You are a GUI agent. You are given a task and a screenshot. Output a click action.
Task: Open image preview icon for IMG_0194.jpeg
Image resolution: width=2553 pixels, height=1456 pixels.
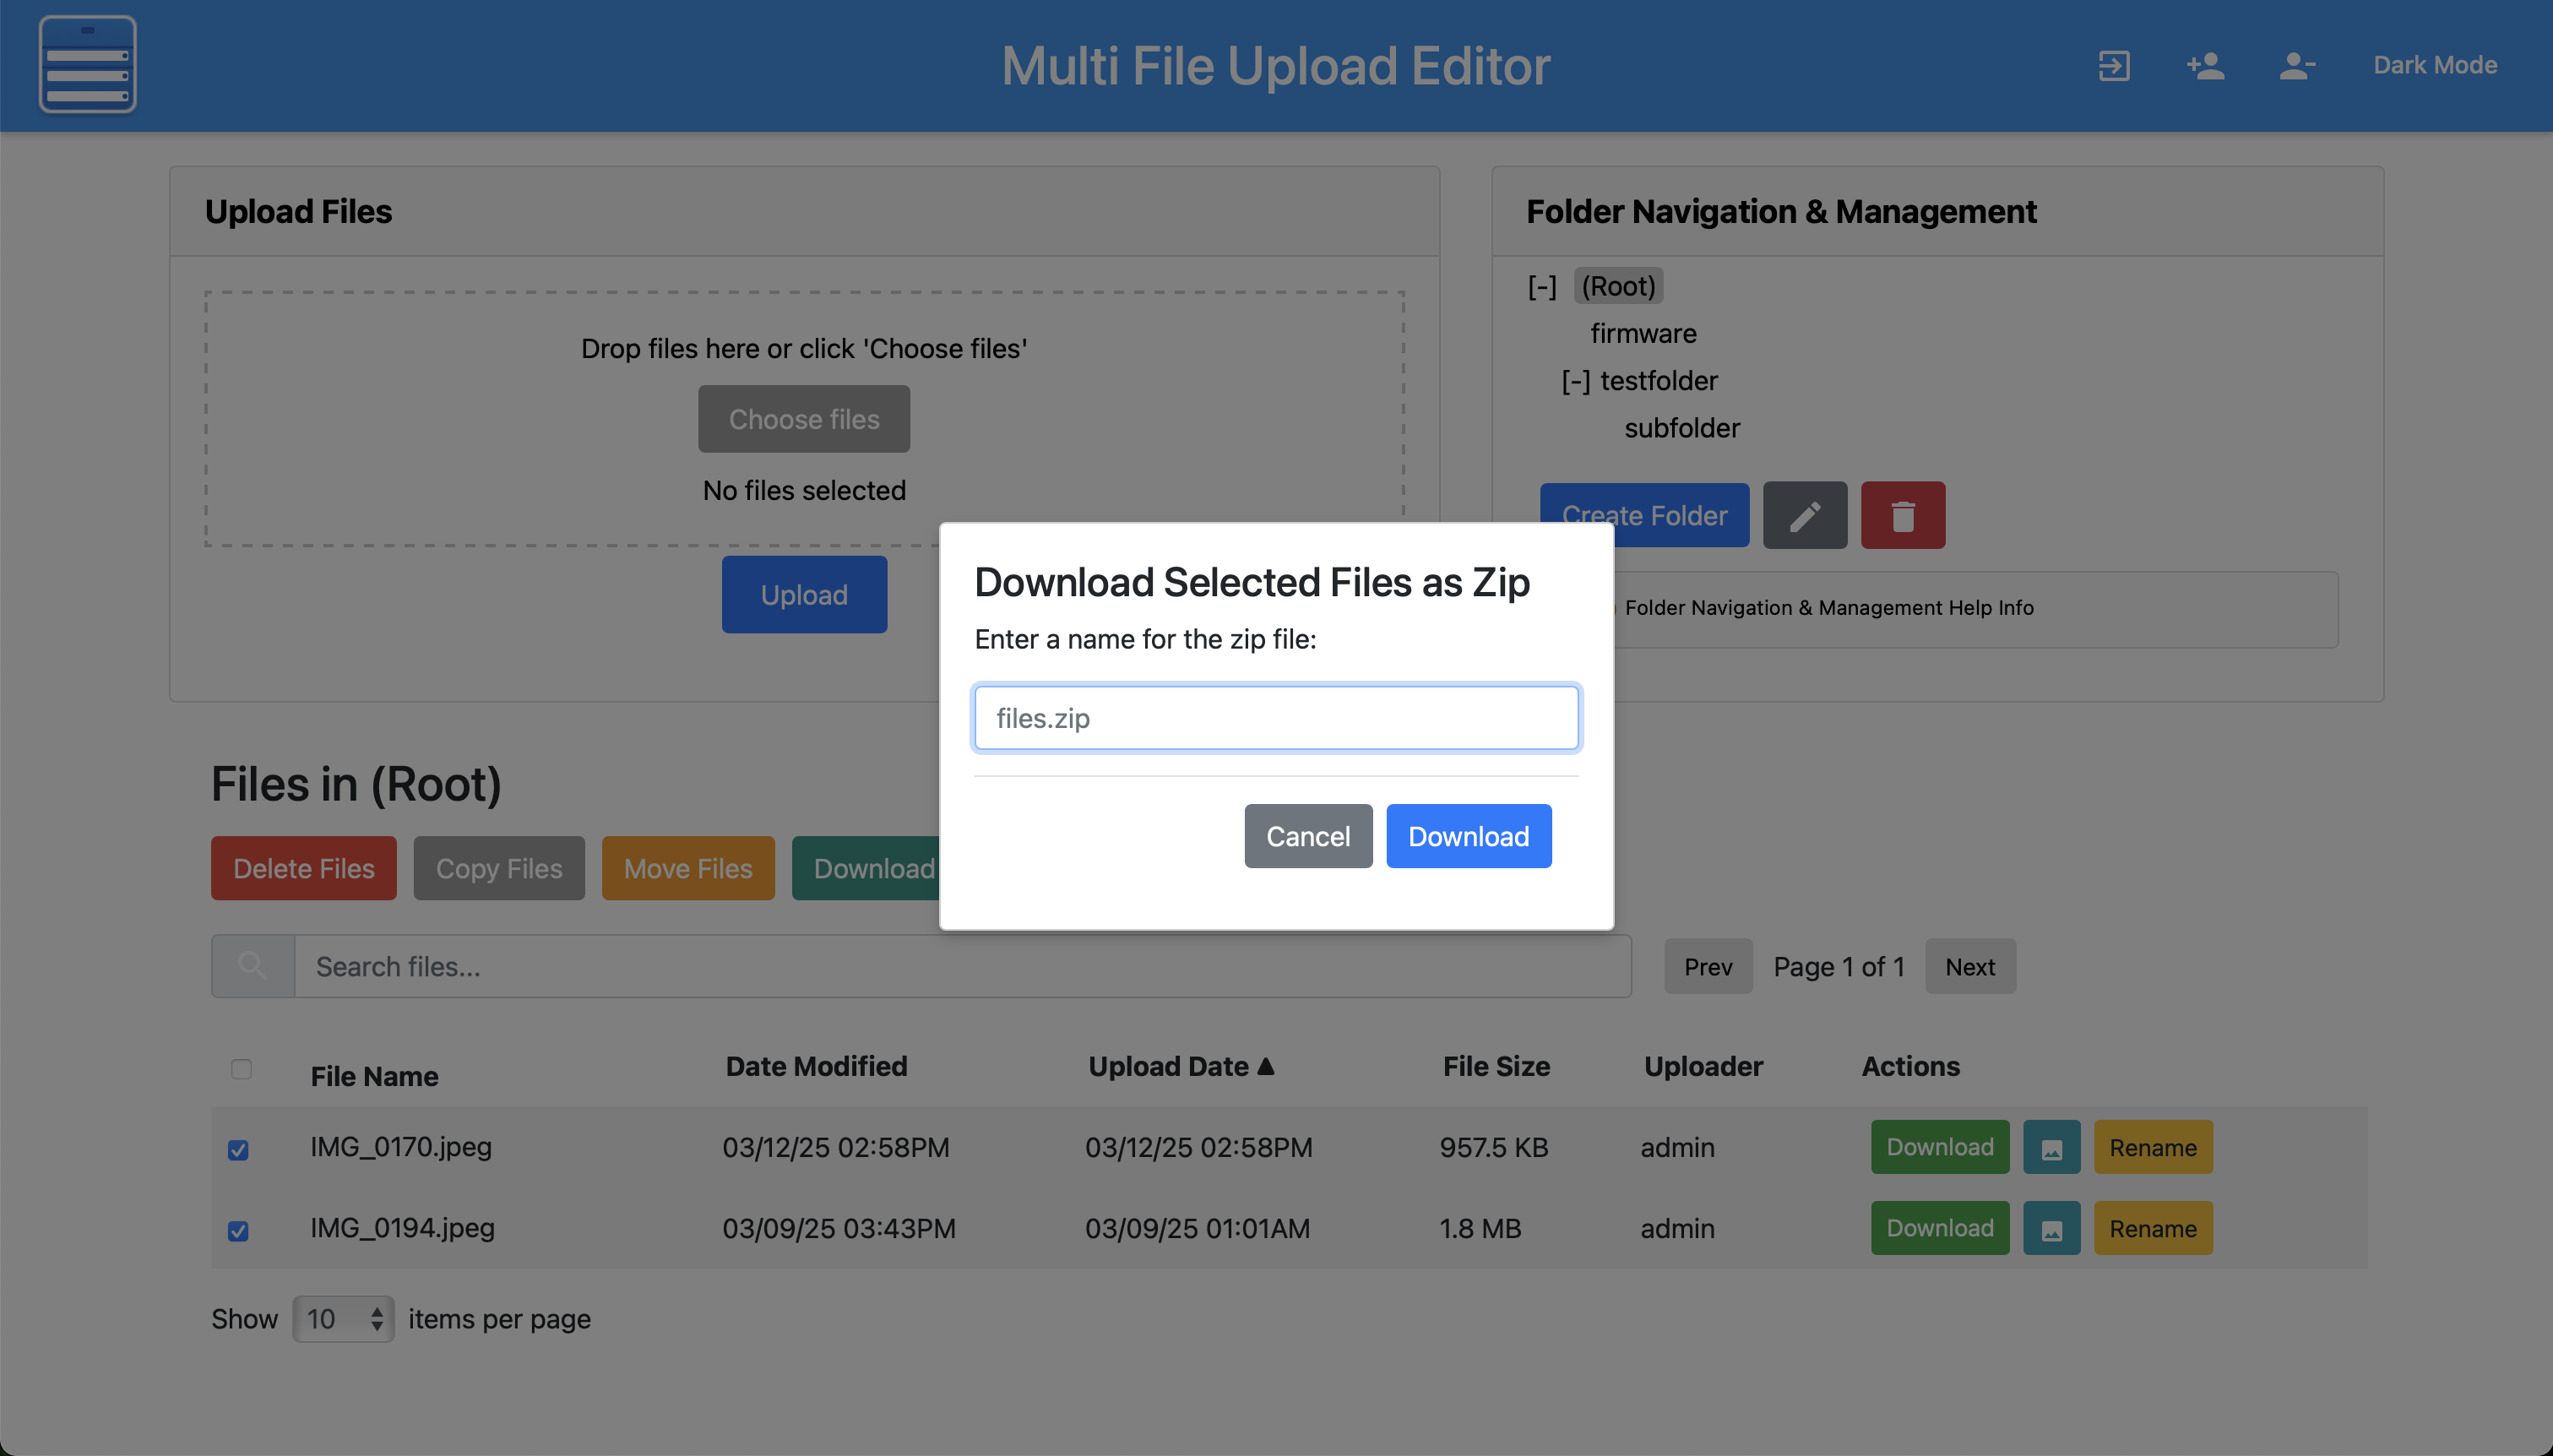coord(2051,1229)
